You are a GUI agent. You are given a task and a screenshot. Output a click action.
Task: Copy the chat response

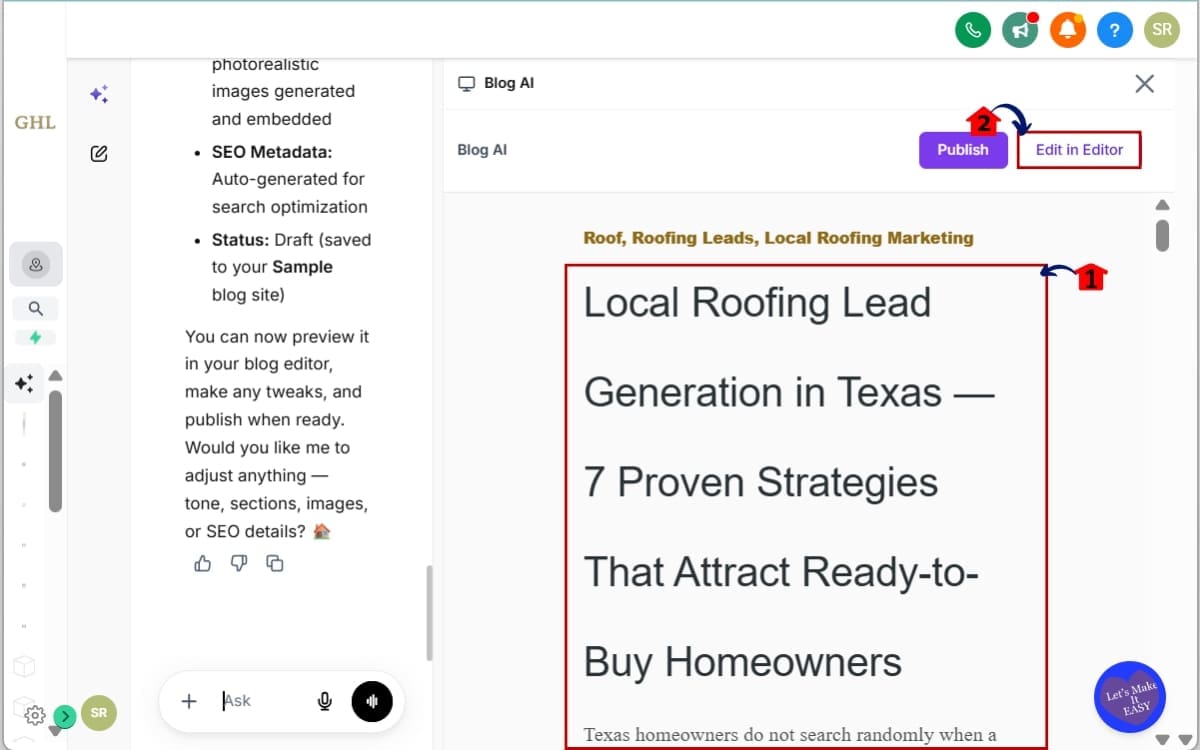click(275, 564)
